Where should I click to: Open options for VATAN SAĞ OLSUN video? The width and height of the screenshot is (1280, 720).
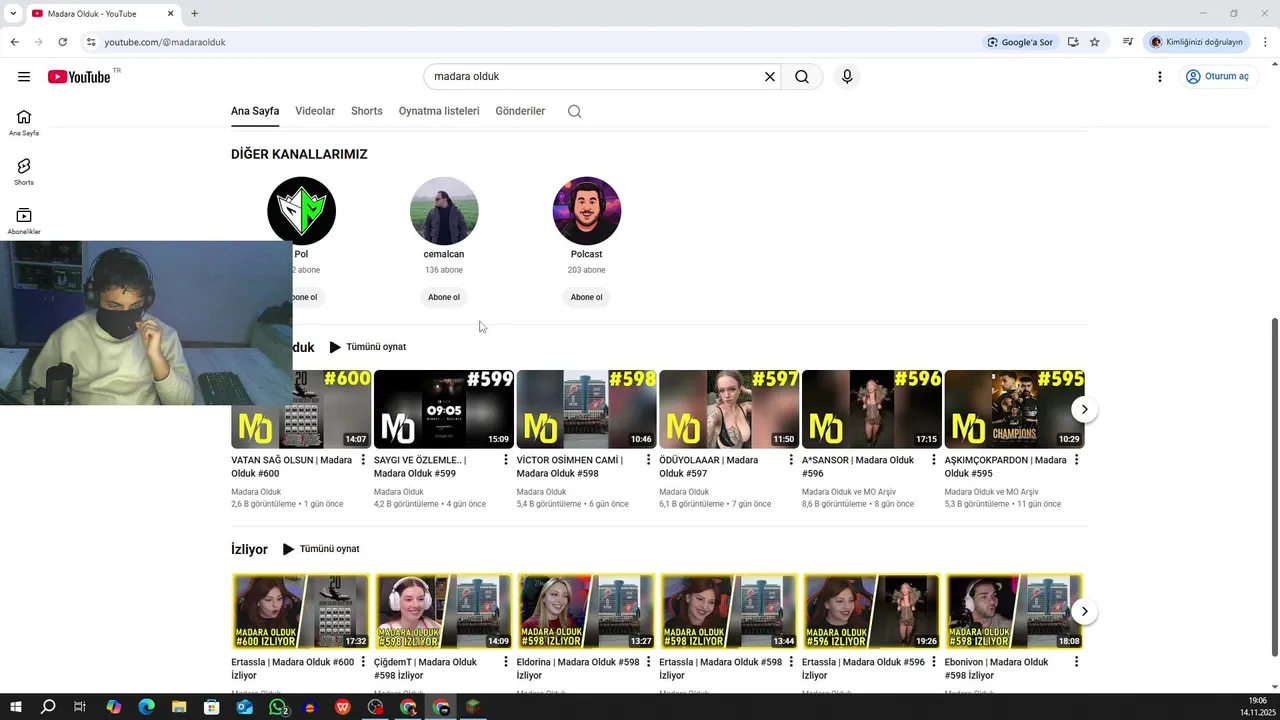click(363, 460)
